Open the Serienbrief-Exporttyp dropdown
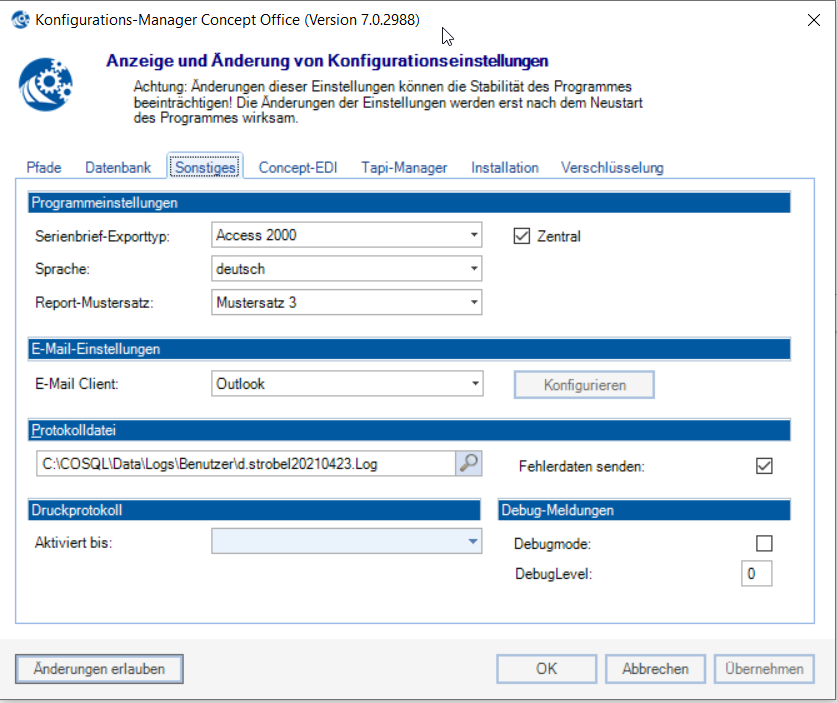This screenshot has width=837, height=703. (473, 236)
